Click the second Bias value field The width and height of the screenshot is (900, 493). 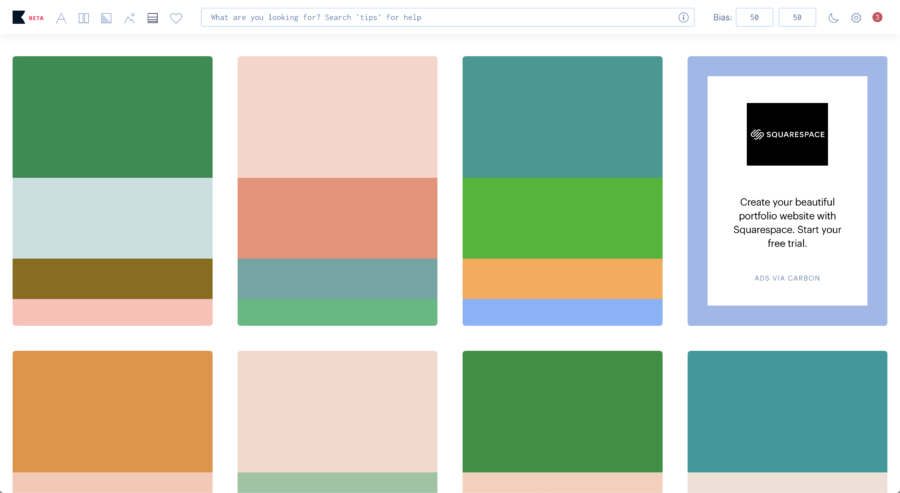click(x=797, y=17)
